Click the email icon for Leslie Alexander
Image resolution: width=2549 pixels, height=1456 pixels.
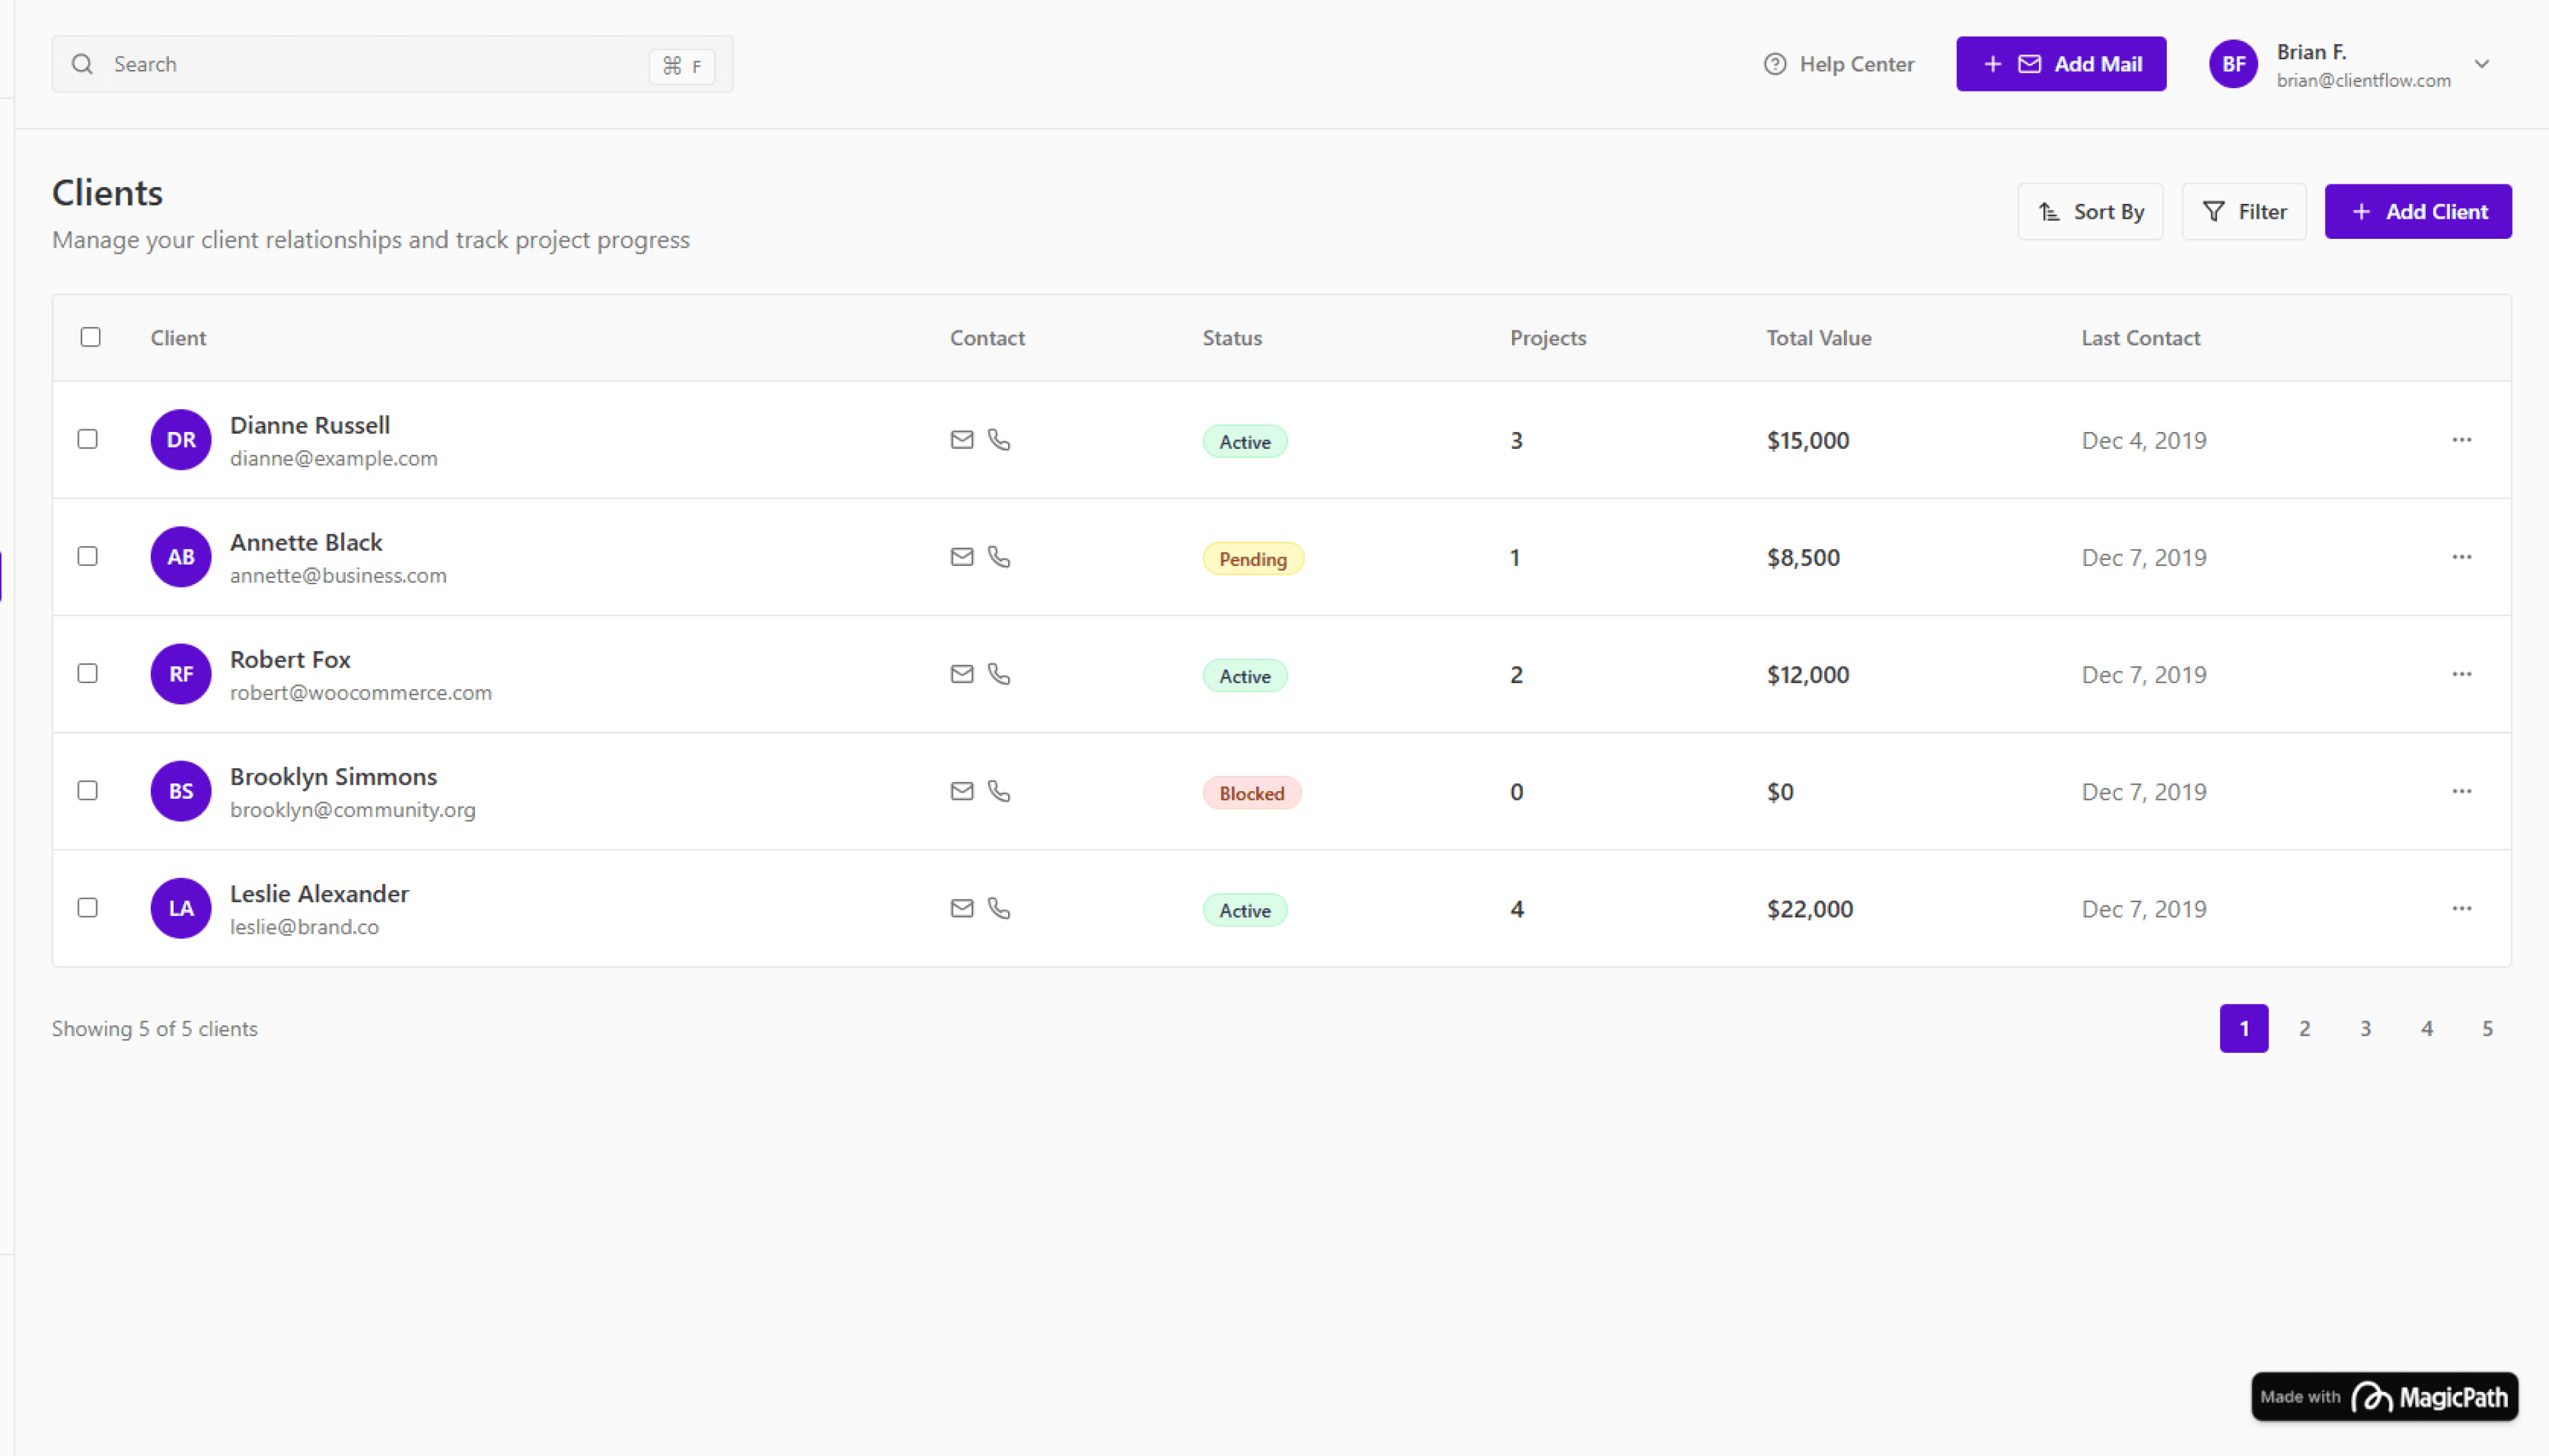pyautogui.click(x=961, y=908)
